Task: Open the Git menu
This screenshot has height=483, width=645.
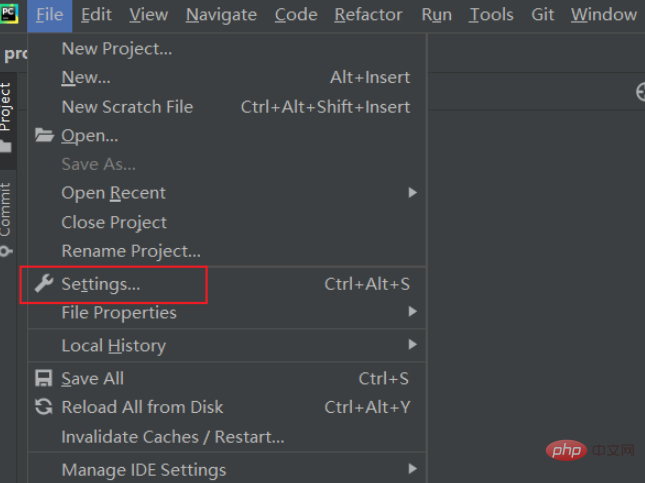Action: [x=543, y=14]
